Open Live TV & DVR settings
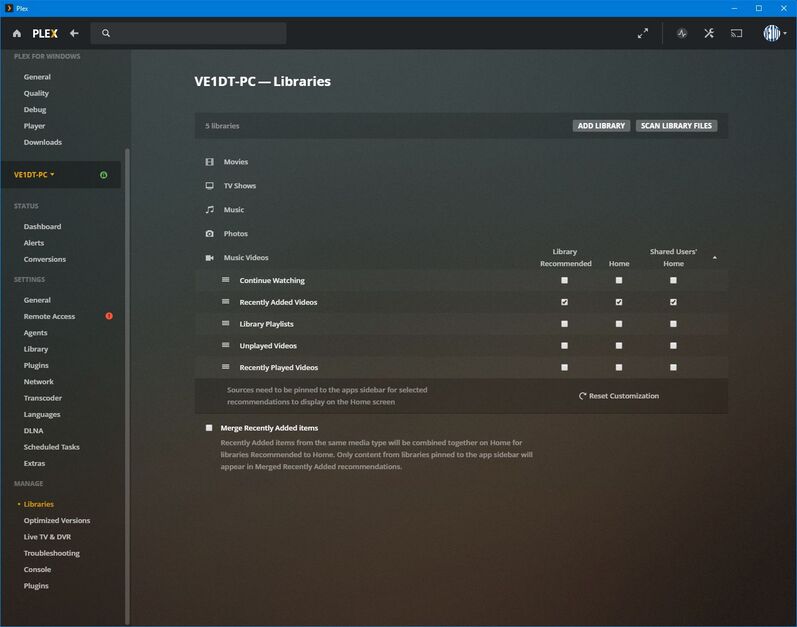 click(x=47, y=537)
